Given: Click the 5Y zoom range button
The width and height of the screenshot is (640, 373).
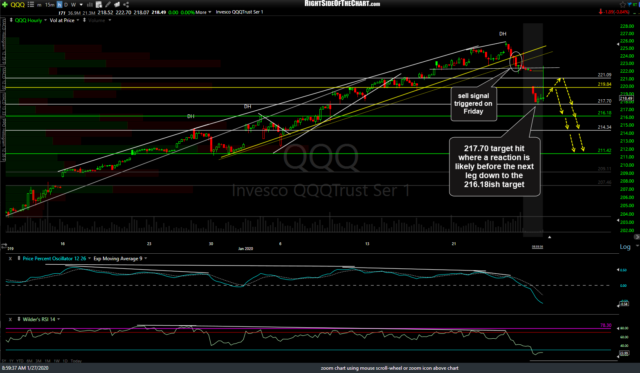Looking at the screenshot, I should coord(4,361).
